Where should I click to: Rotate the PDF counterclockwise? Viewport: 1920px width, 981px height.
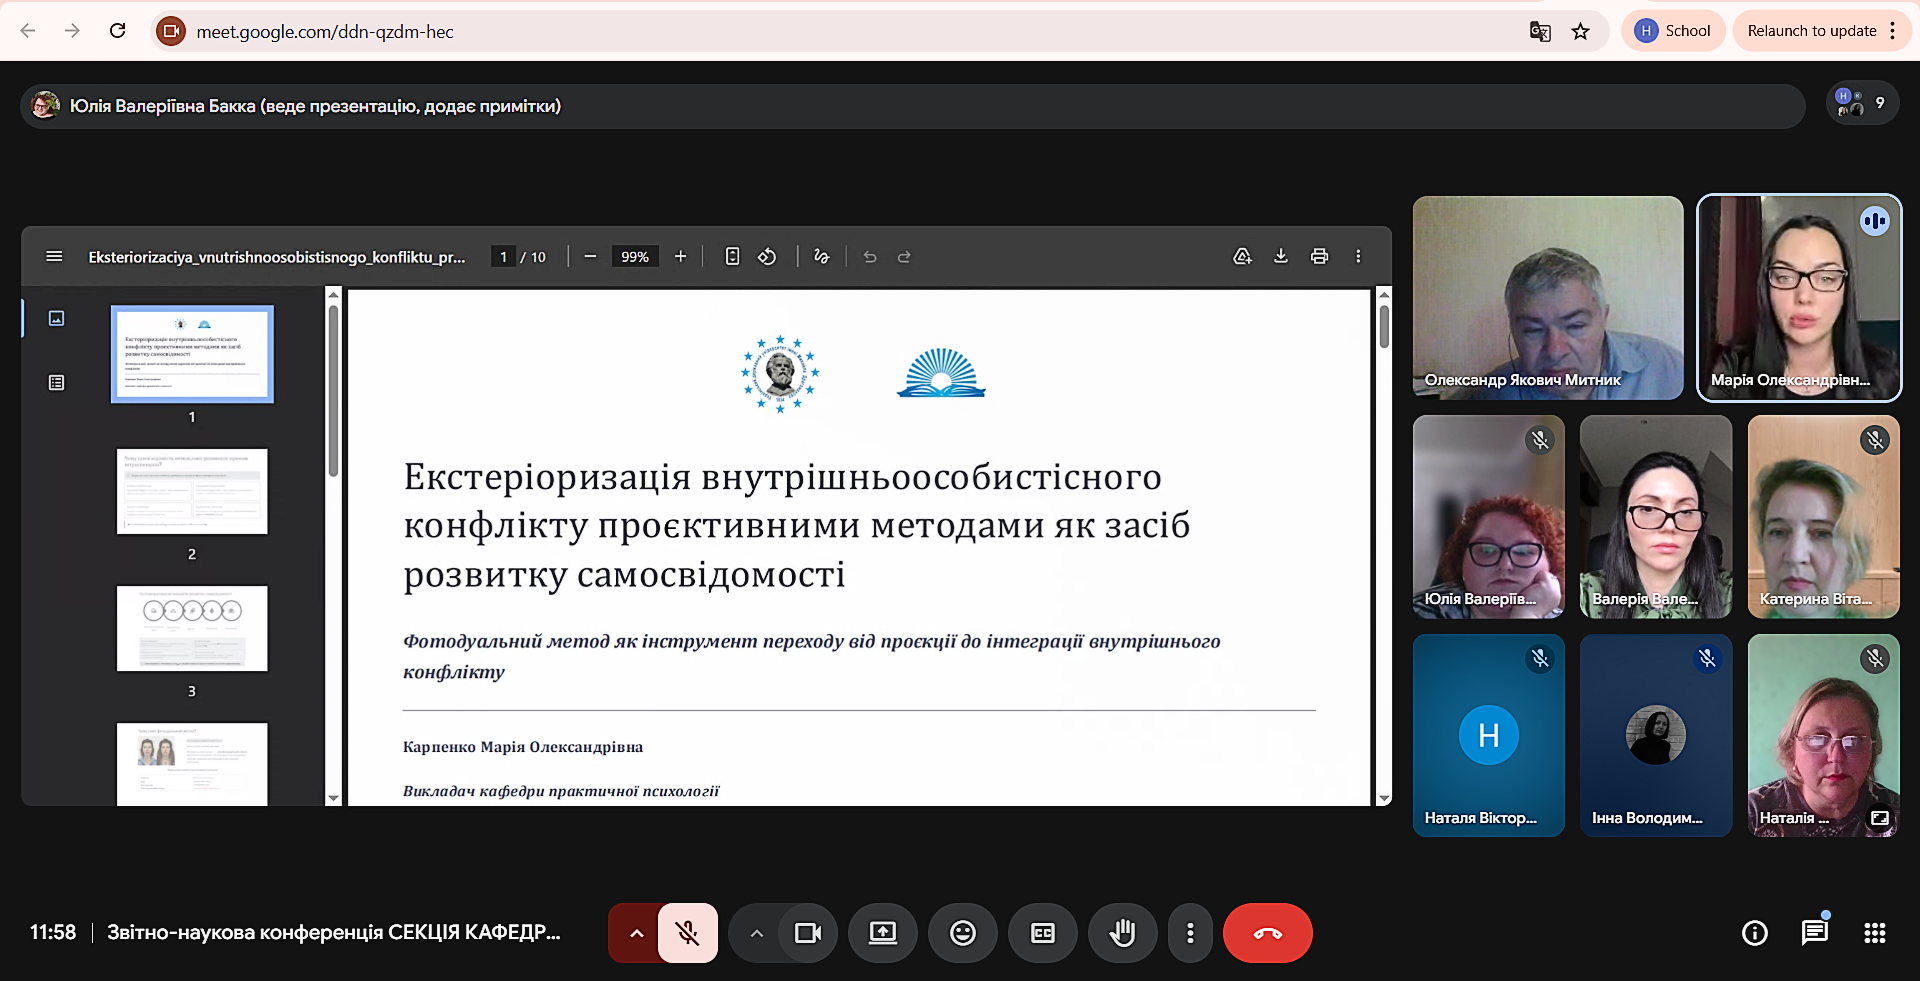pyautogui.click(x=767, y=257)
